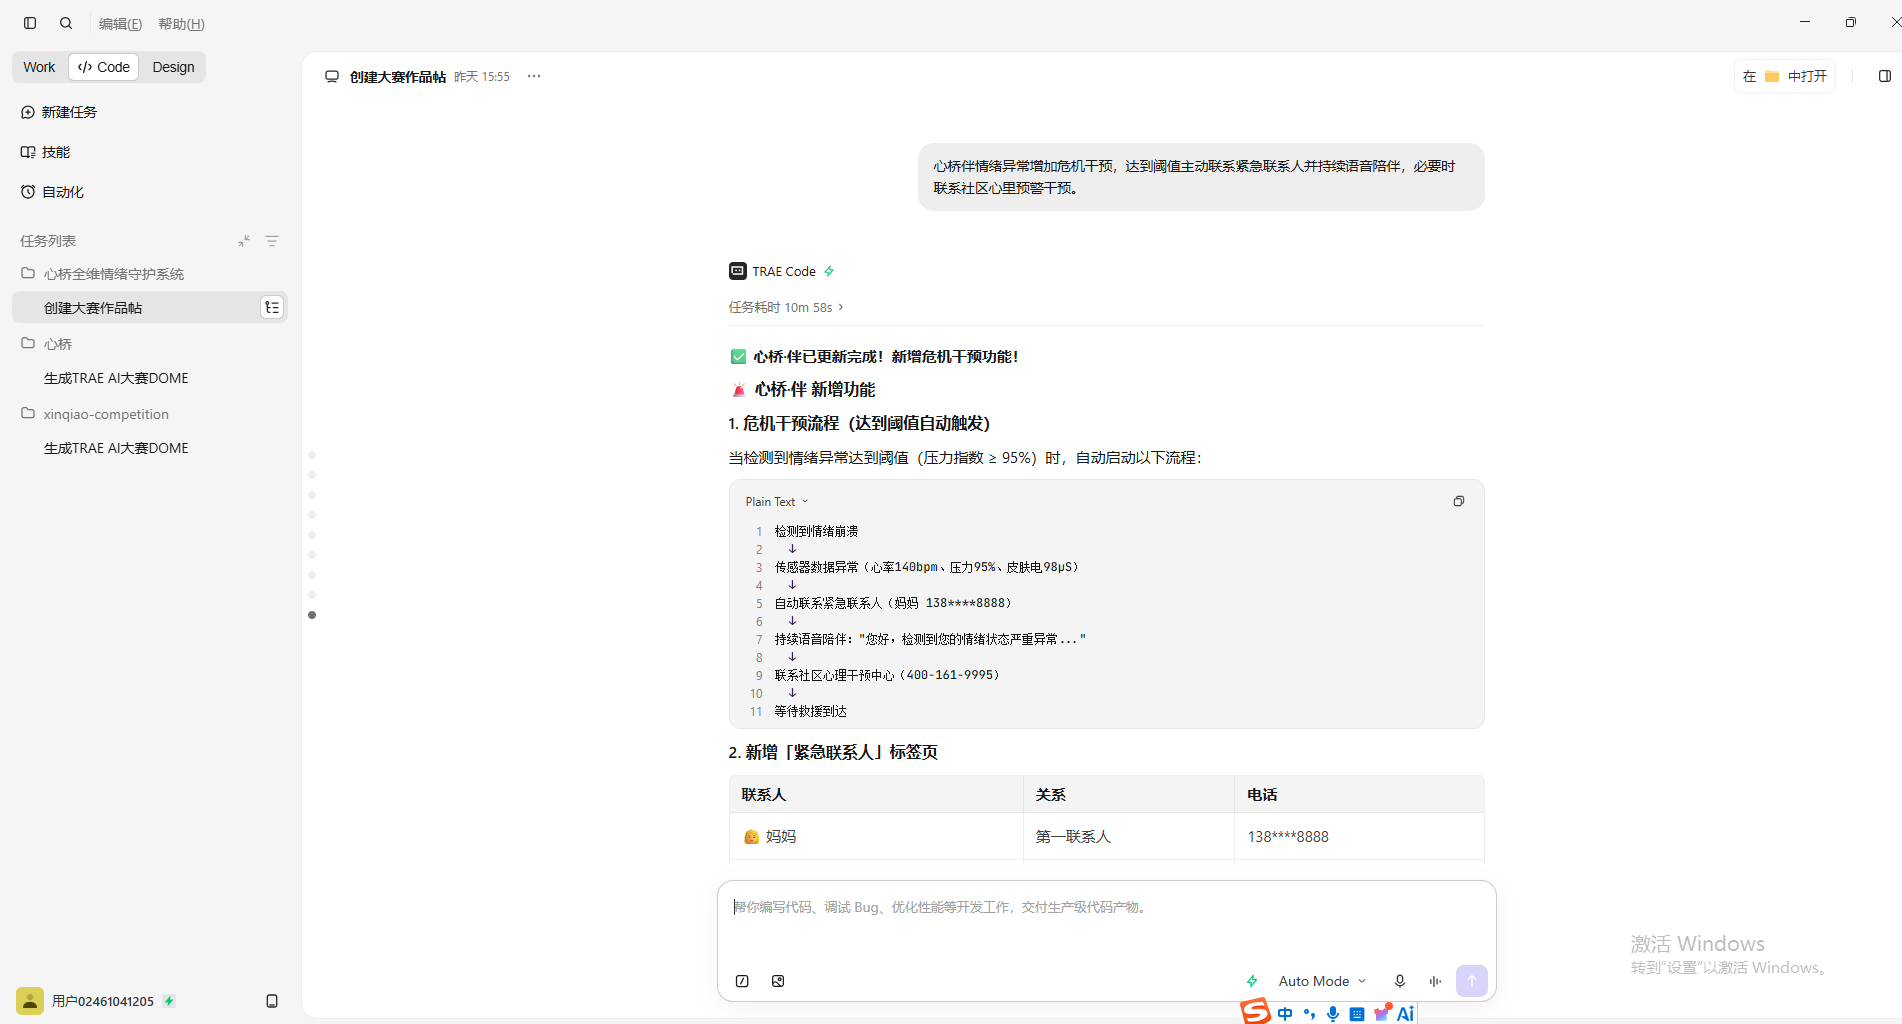Screen dimensions: 1902x1024
Task: Click code line 联系社区心理干预中心（400-161-9995）
Action: click(x=887, y=676)
